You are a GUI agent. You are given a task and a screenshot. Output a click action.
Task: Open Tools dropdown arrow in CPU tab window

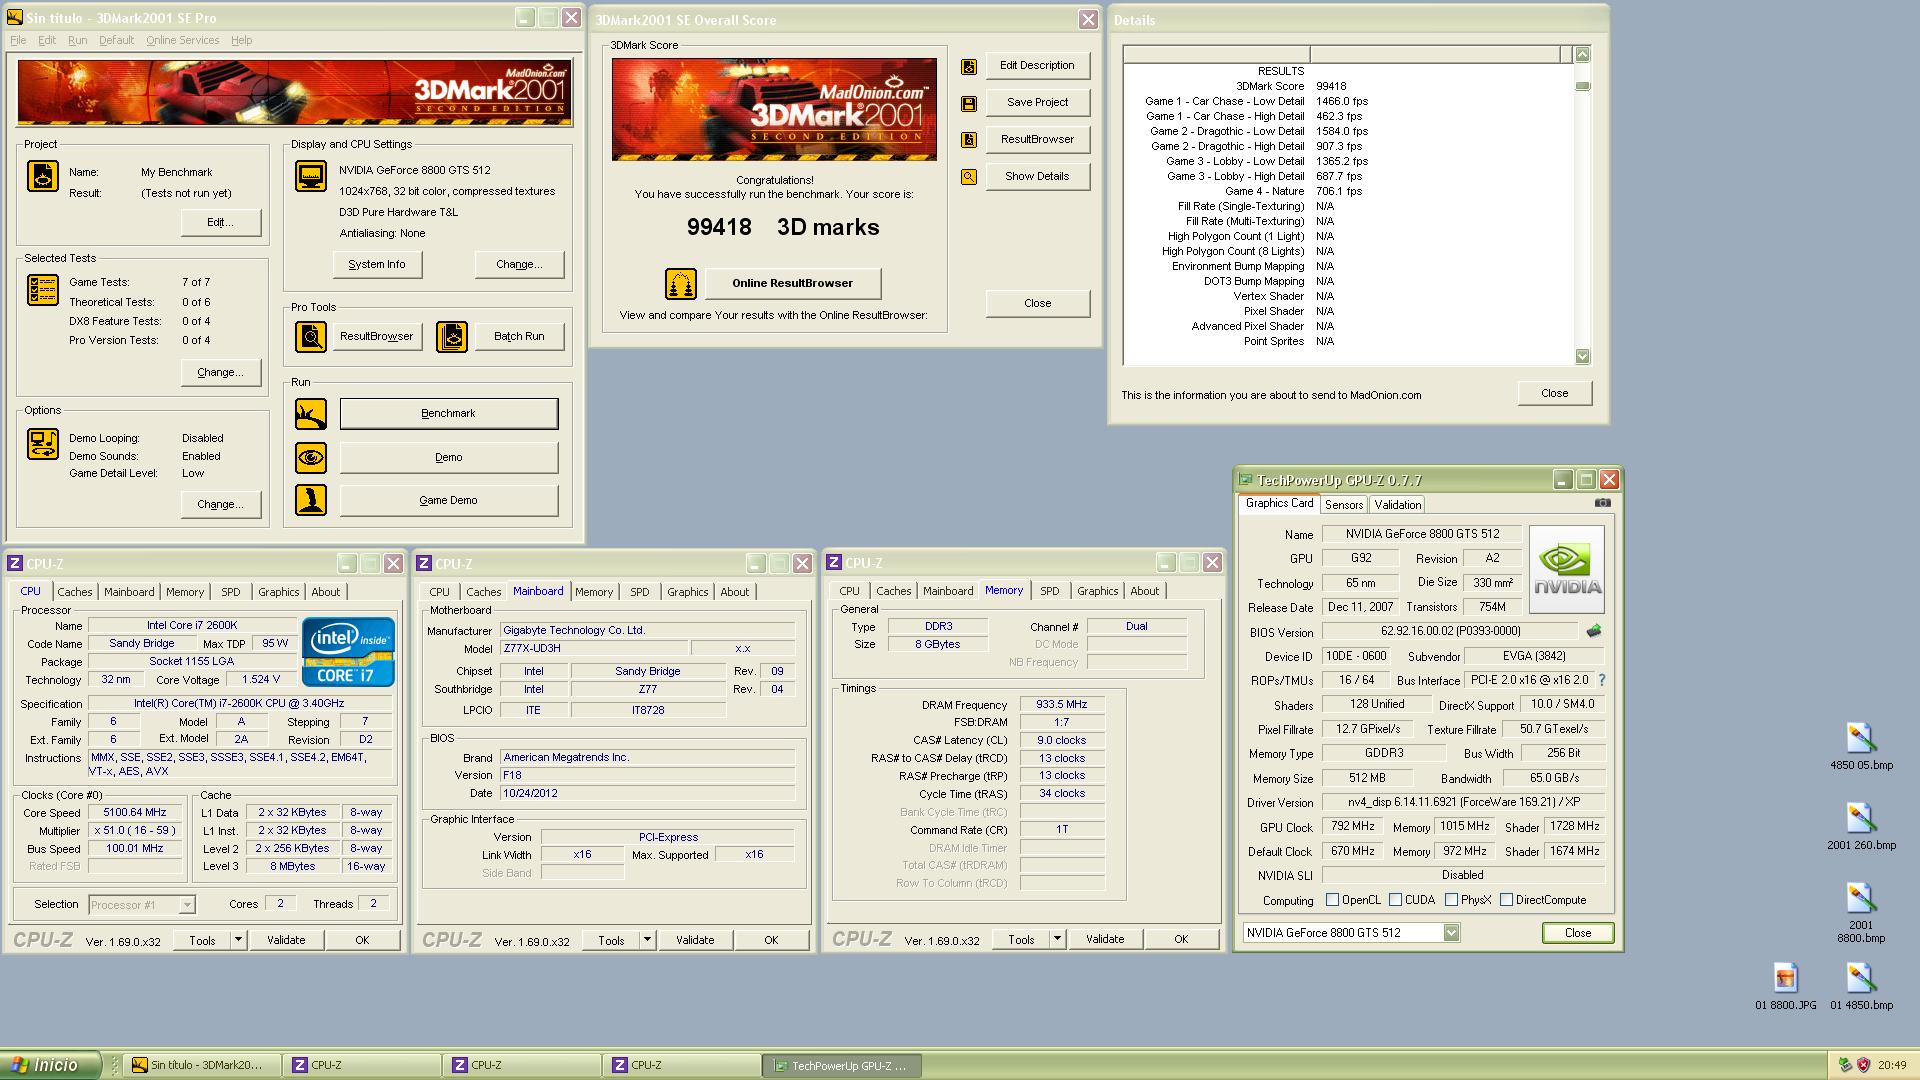click(x=238, y=940)
